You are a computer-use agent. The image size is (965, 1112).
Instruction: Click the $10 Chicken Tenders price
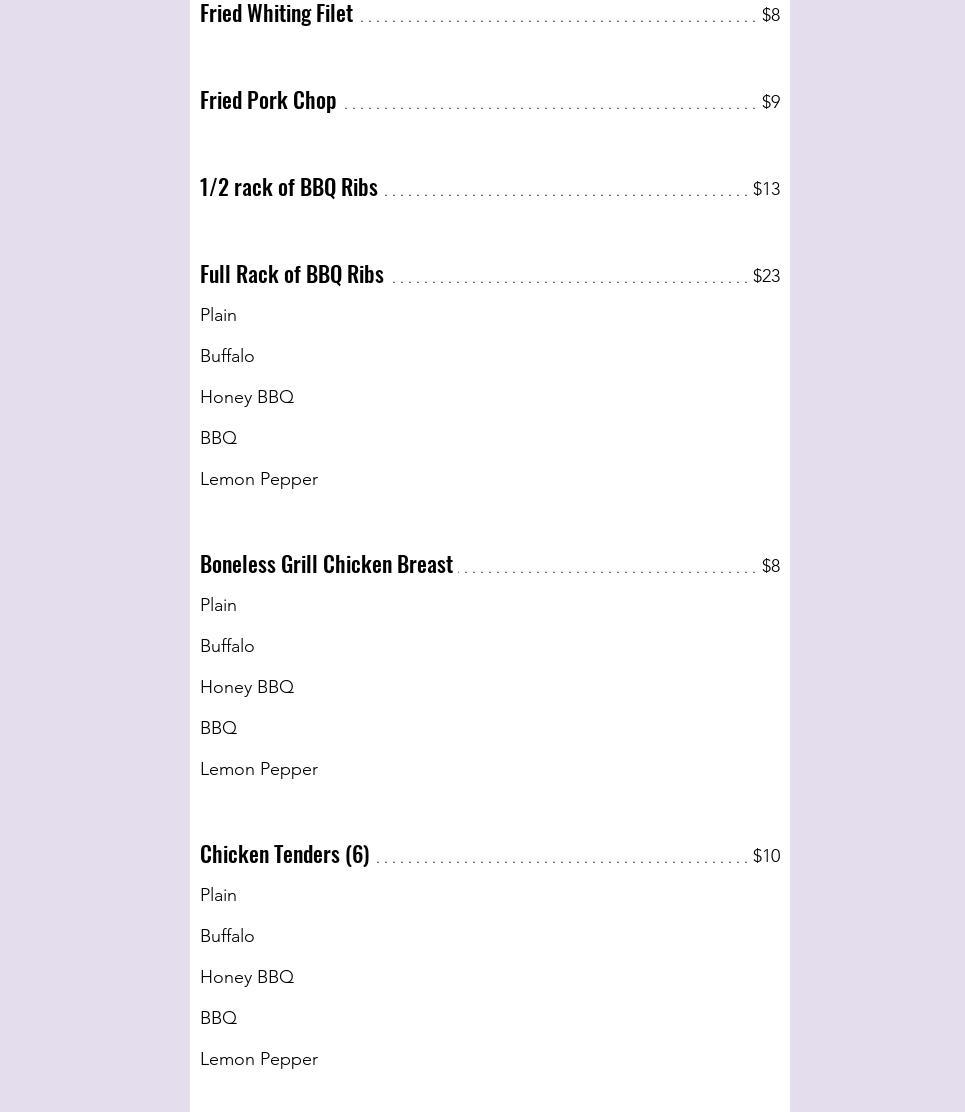coord(766,857)
